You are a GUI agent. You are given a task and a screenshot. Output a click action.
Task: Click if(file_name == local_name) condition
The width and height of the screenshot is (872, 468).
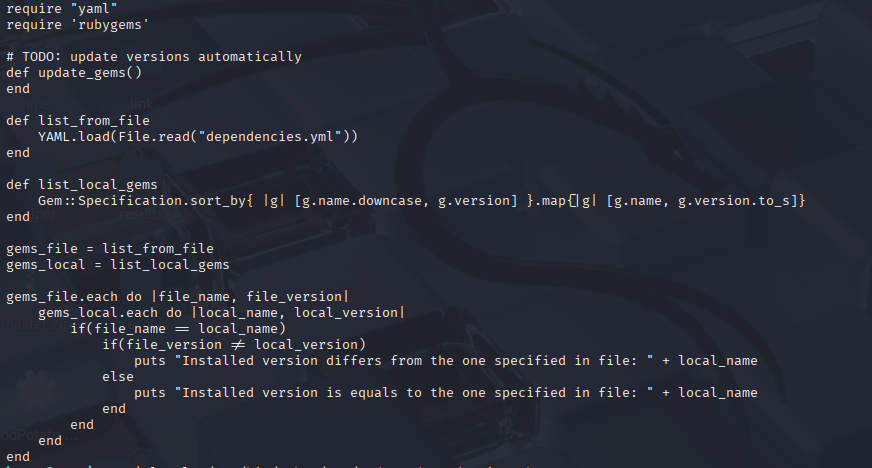click(x=178, y=329)
